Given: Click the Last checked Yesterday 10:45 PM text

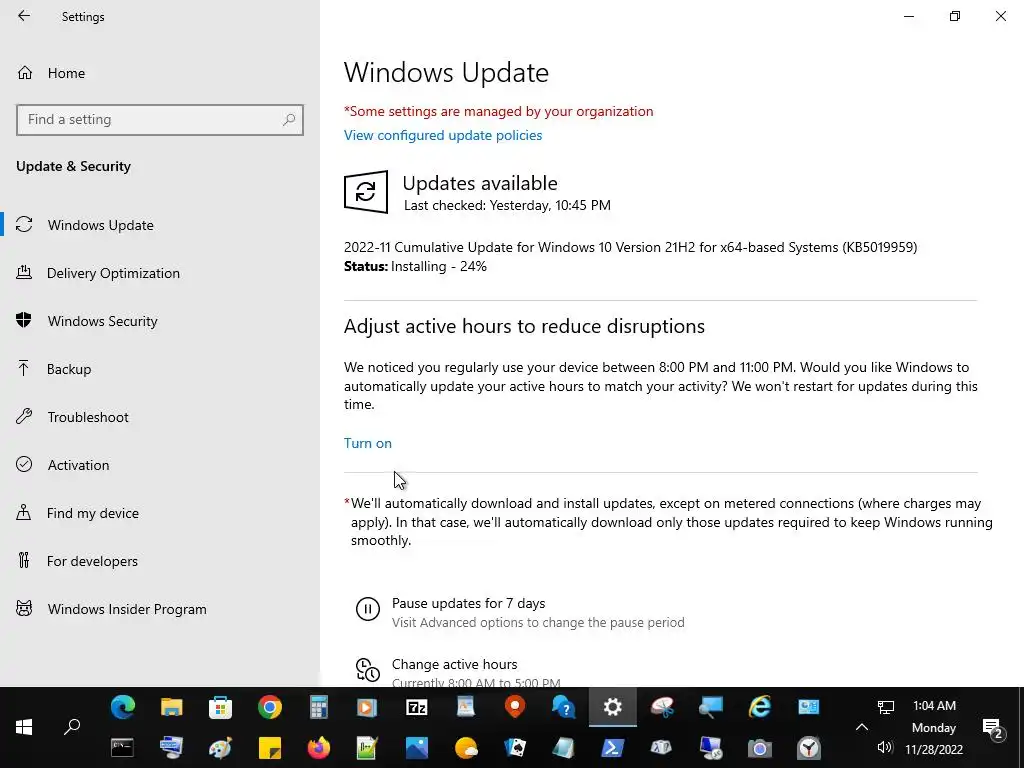Looking at the screenshot, I should (507, 205).
